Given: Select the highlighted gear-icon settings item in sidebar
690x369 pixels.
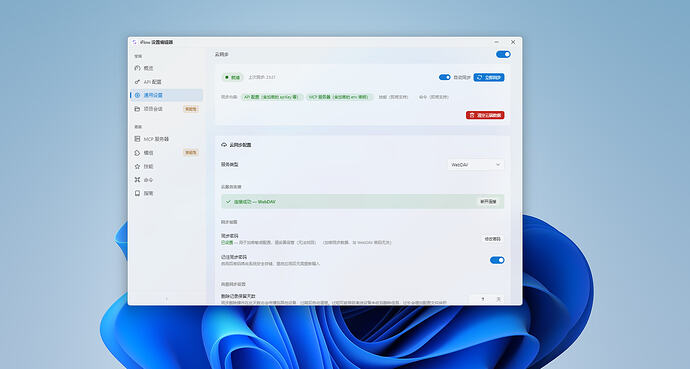Looking at the screenshot, I should pyautogui.click(x=167, y=95).
